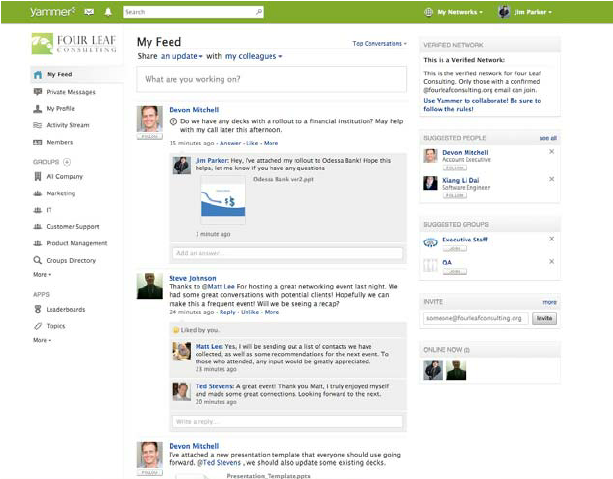
Task: Join the QA group
Action: click(455, 271)
